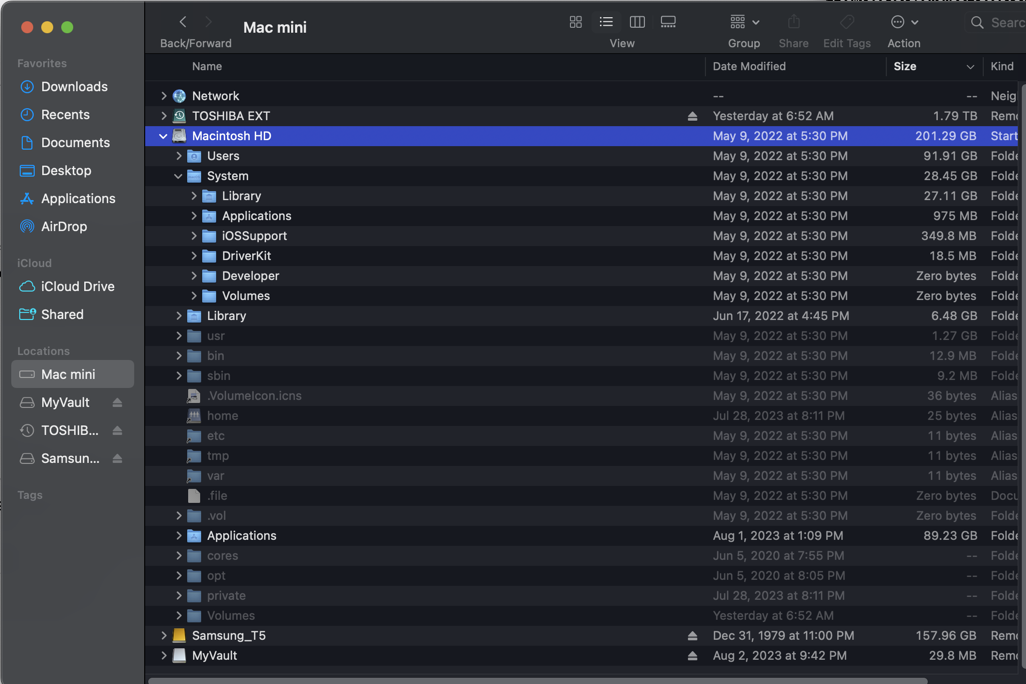Sort by Date Modified column

(x=749, y=66)
